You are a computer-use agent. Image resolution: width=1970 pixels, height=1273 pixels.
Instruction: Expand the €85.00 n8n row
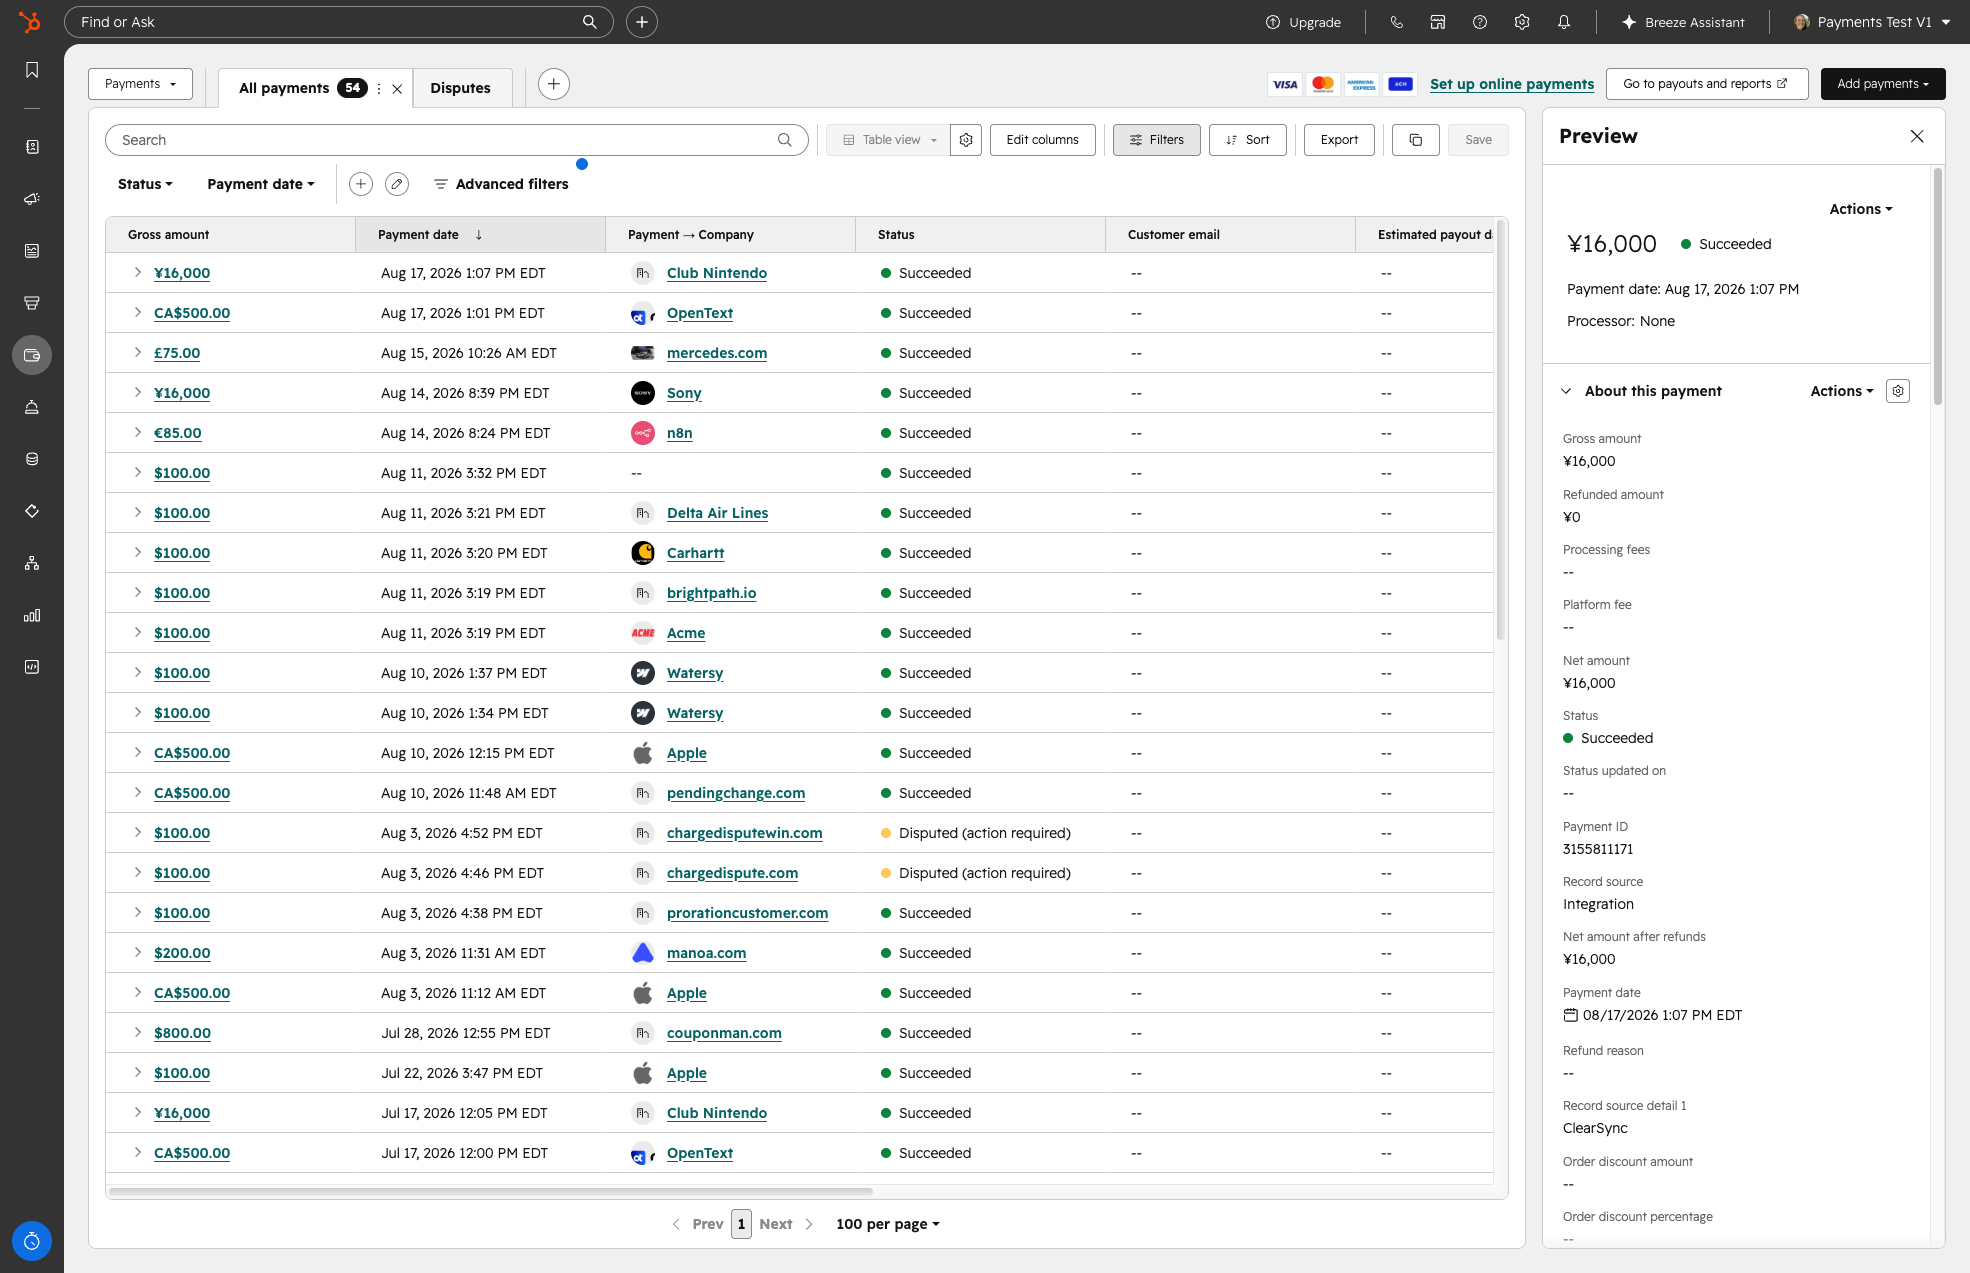137,432
